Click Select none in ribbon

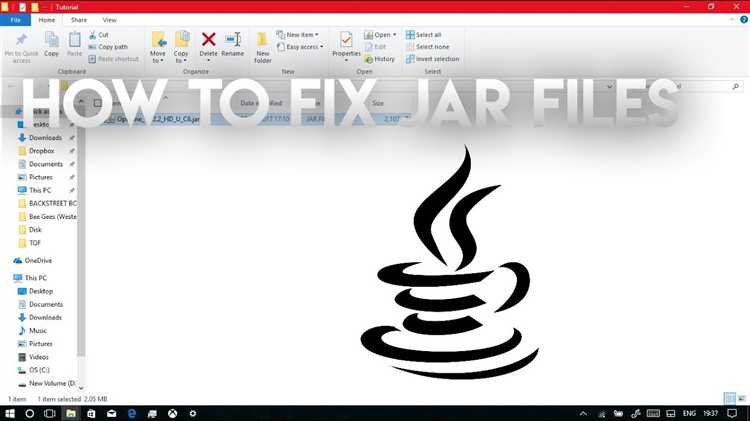[428, 47]
